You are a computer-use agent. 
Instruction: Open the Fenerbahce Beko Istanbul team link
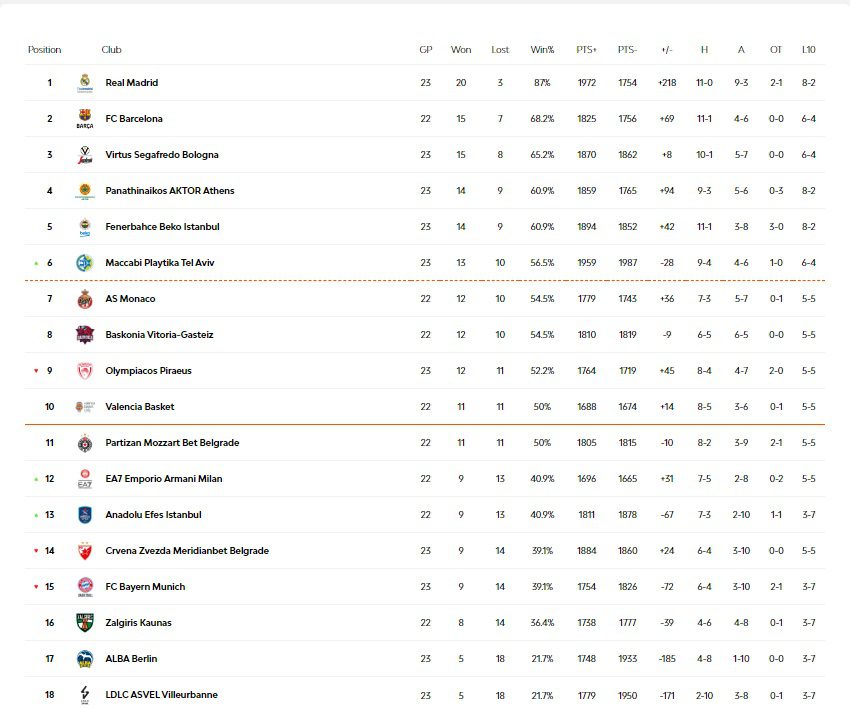click(162, 227)
